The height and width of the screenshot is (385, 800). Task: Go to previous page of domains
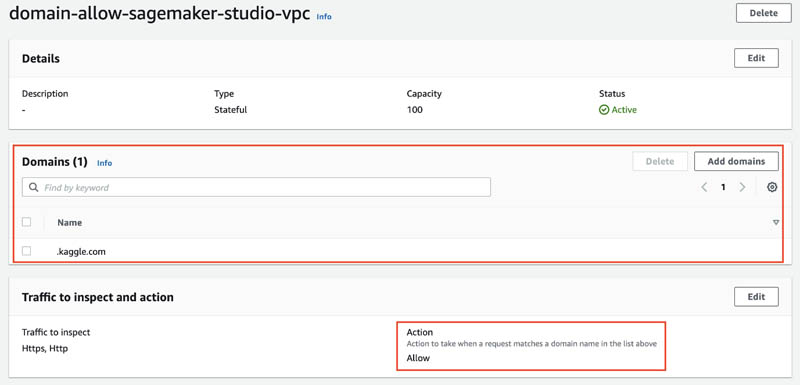point(704,187)
